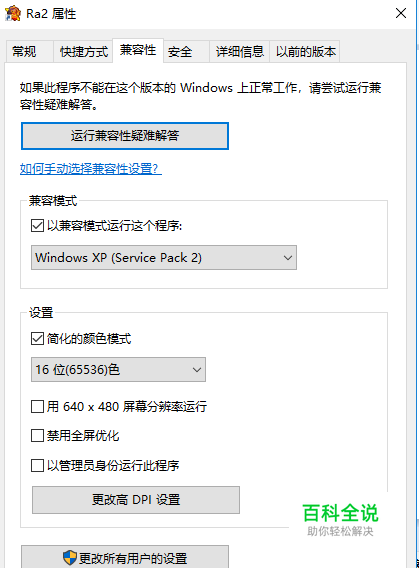419x568 pixels.
Task: Close the Ra2 属性 dialog
Action: [401, 13]
